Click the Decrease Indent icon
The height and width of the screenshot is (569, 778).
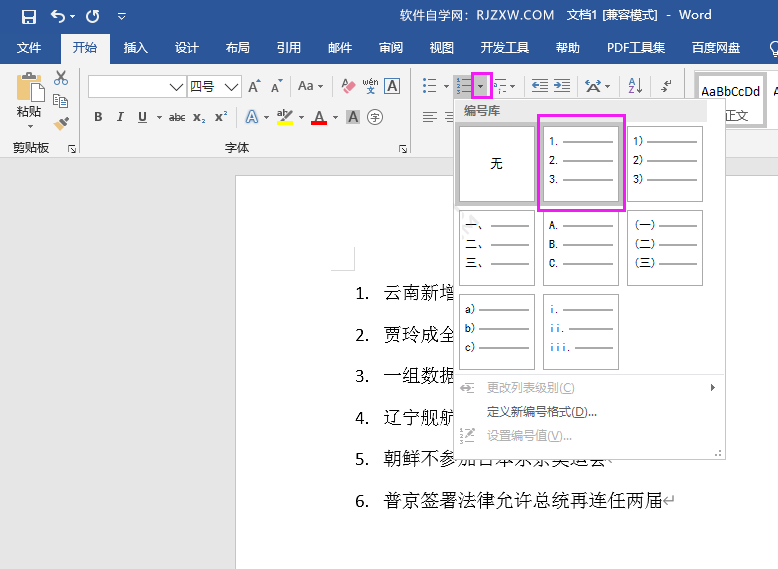click(540, 86)
